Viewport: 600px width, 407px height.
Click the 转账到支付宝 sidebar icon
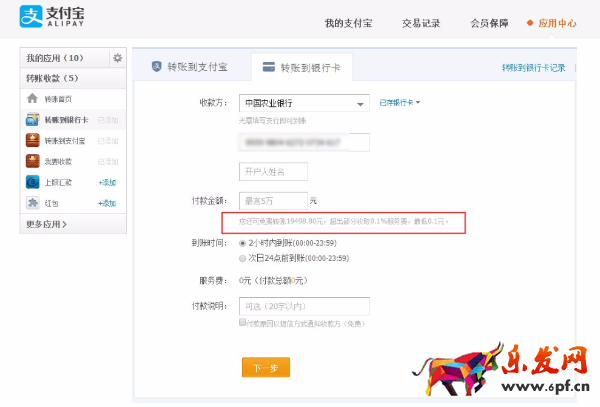click(x=33, y=140)
